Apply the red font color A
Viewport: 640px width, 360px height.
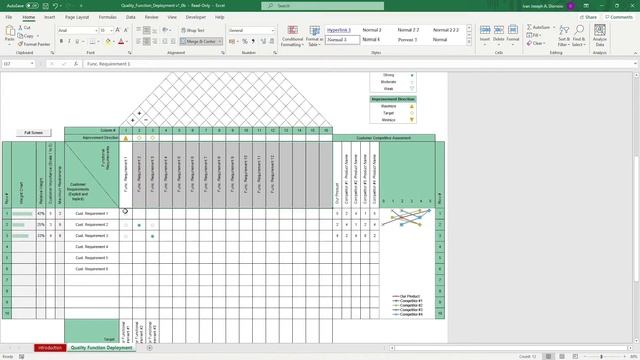121,41
